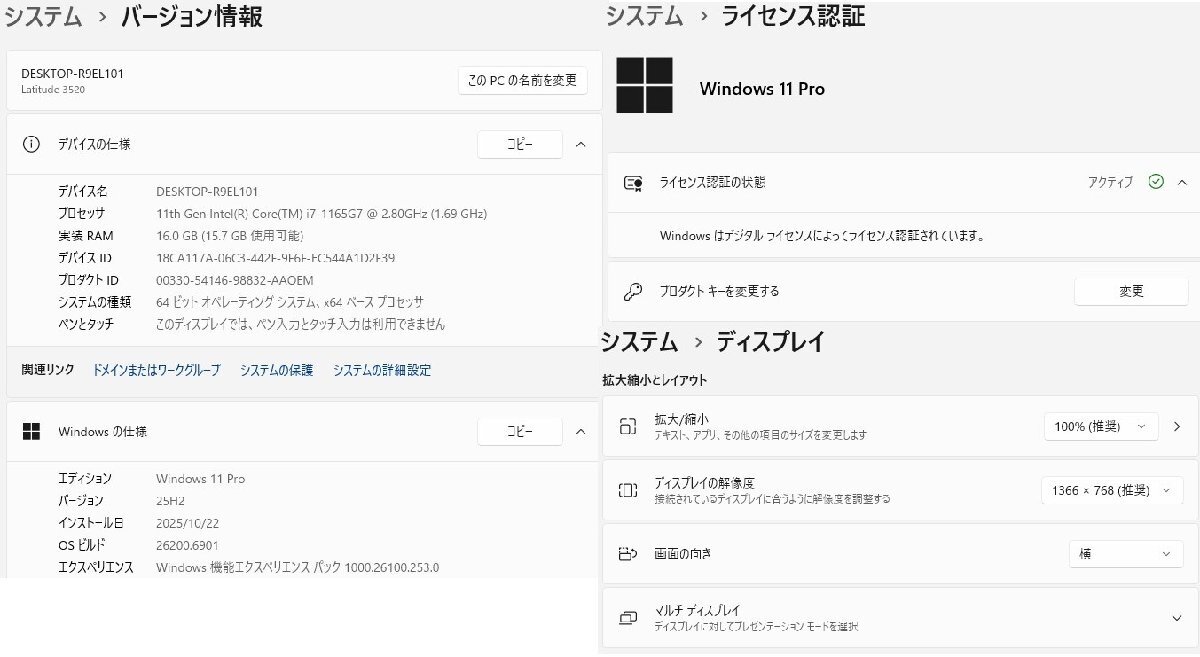Click the key icon beside プロダクトキーを変更する
Viewport: 1200px width, 657px height.
pyautogui.click(x=633, y=289)
